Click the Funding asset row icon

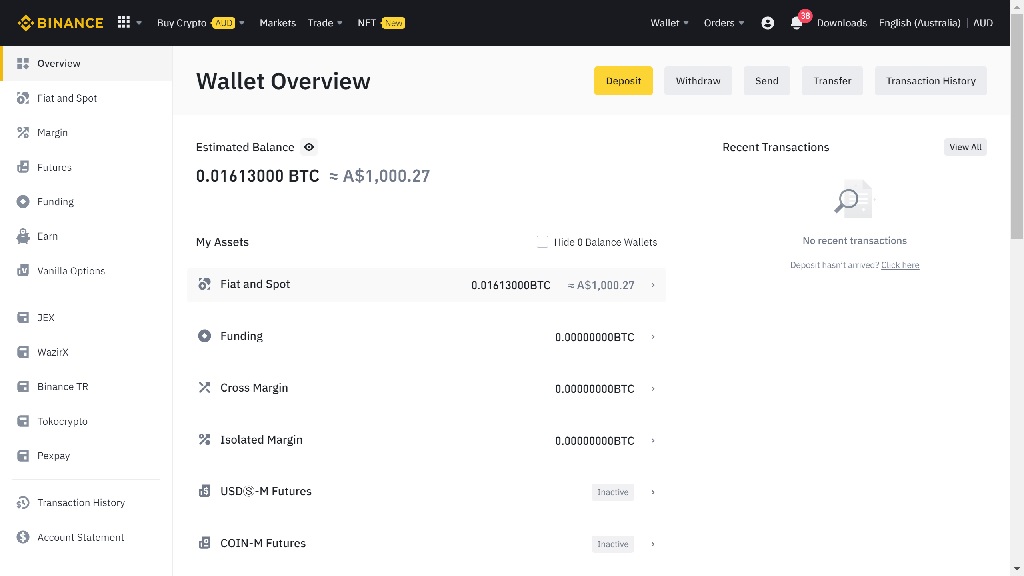point(204,336)
